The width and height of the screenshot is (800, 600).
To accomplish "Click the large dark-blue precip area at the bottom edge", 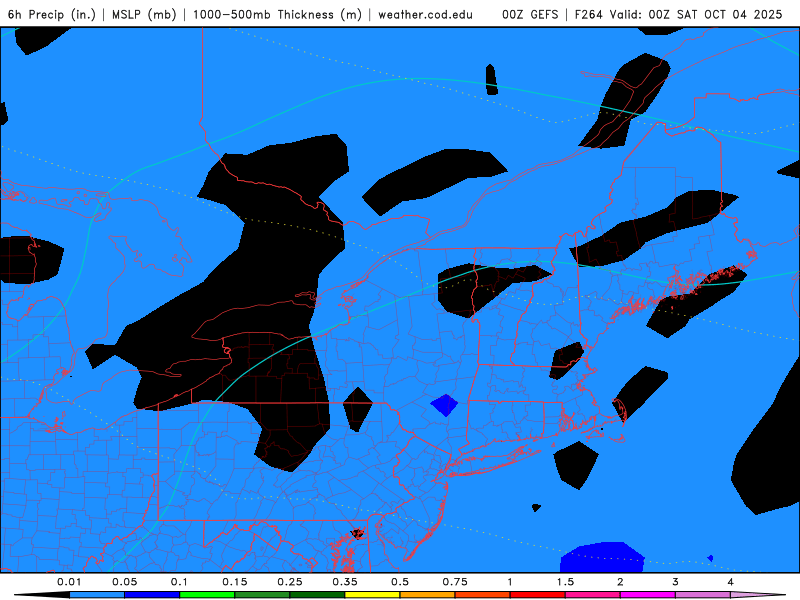I will [603, 557].
